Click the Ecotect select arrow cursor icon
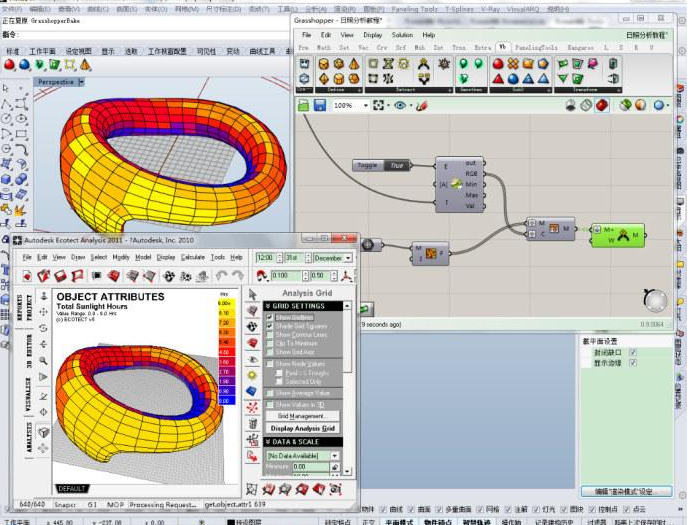This screenshot has width=690, height=525. pos(252,294)
